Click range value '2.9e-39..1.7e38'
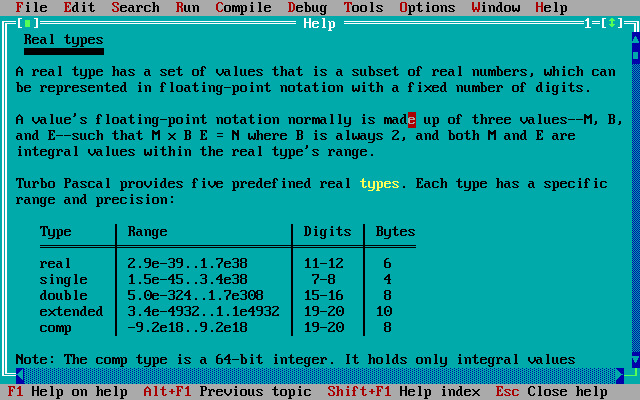Image resolution: width=640 pixels, height=400 pixels. [x=187, y=264]
